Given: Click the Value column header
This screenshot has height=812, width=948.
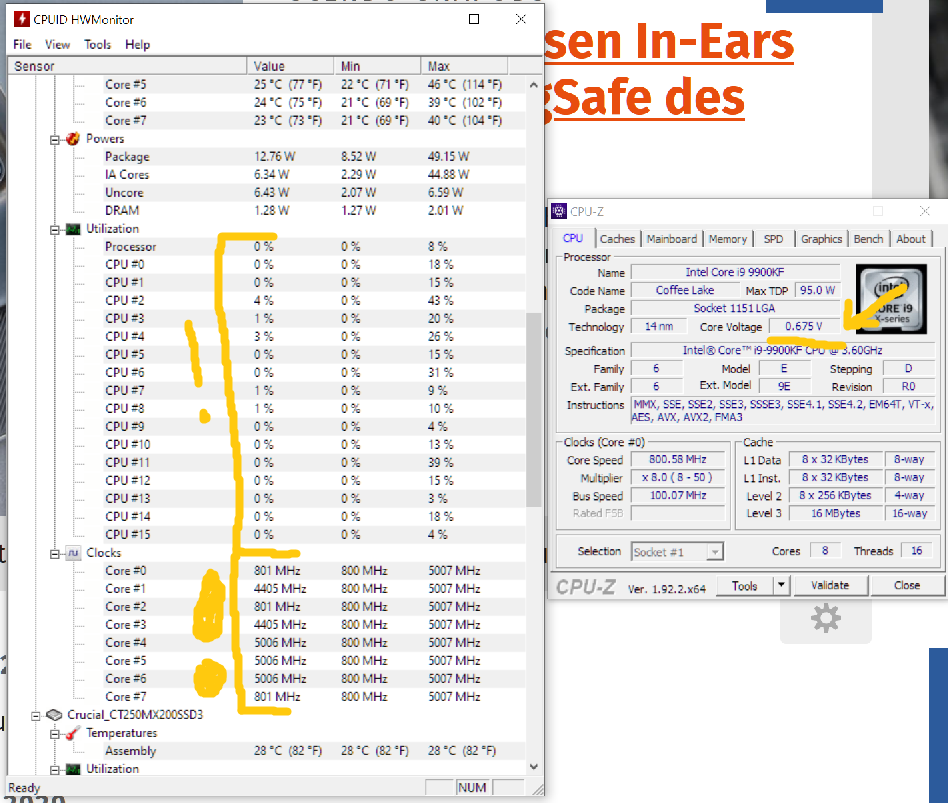Looking at the screenshot, I should (291, 66).
